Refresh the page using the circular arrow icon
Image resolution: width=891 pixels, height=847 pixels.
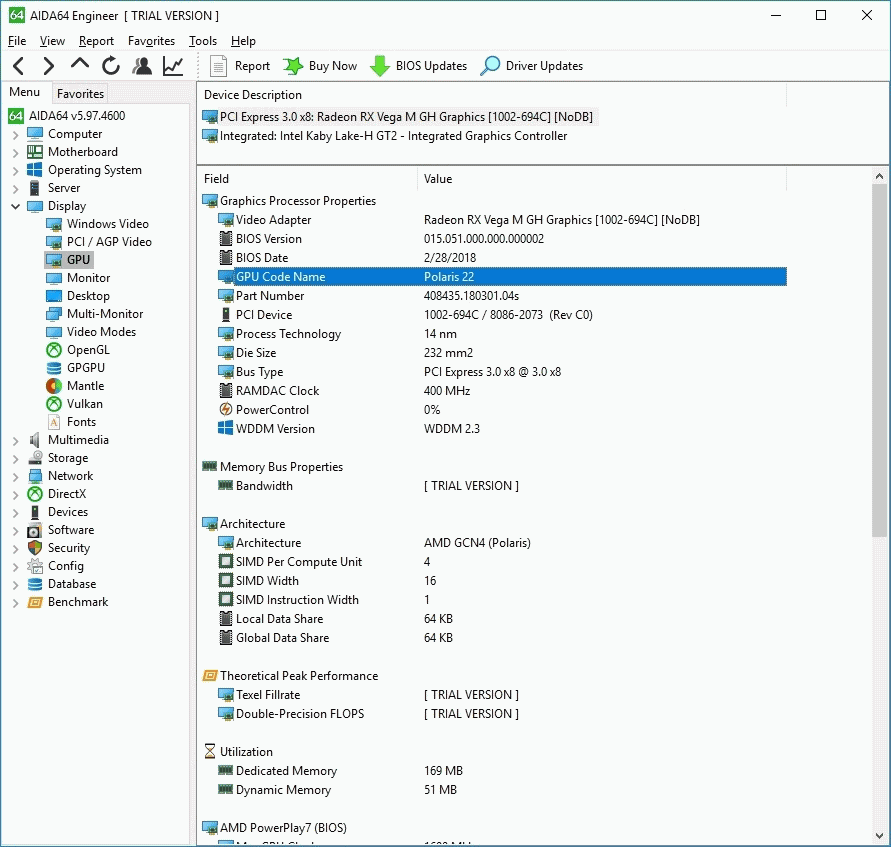pyautogui.click(x=111, y=66)
